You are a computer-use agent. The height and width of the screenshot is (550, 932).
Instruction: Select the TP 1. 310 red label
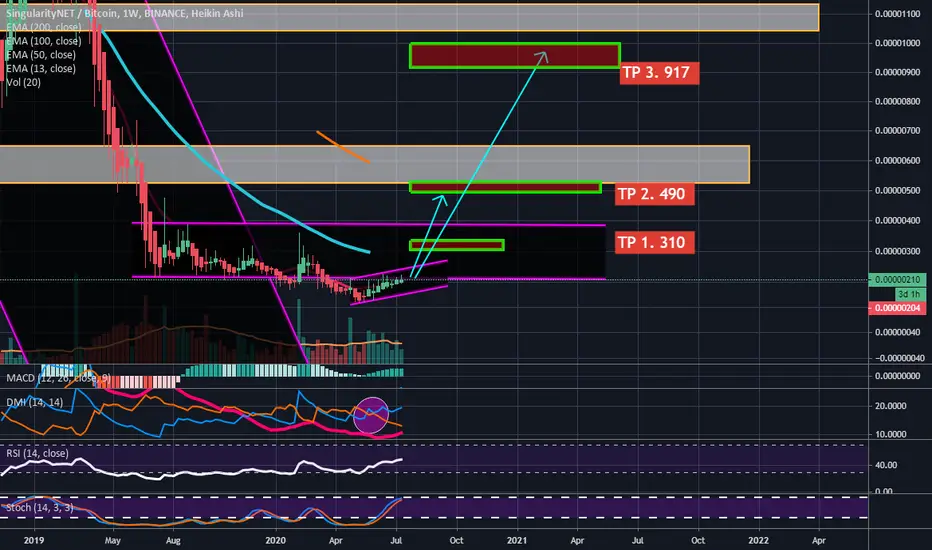pyautogui.click(x=654, y=243)
